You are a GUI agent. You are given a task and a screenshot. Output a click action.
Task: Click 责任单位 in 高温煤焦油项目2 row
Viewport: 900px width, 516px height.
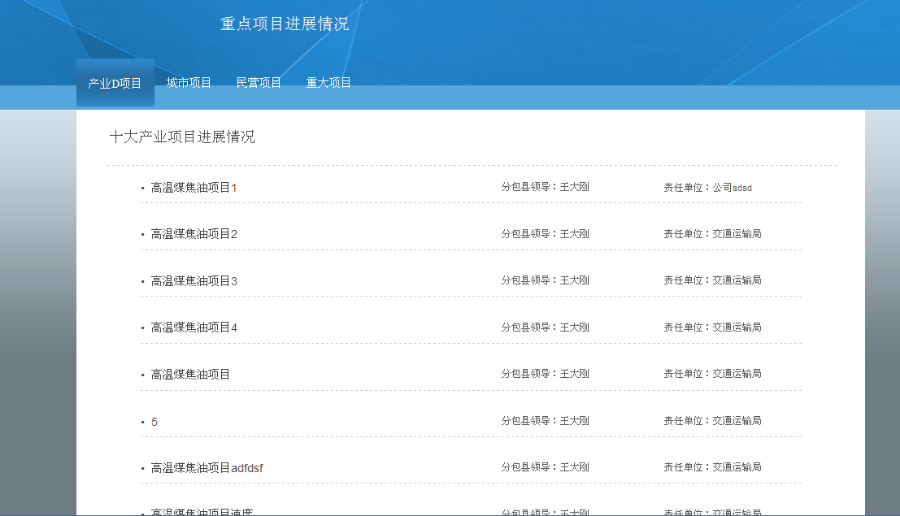pyautogui.click(x=712, y=234)
